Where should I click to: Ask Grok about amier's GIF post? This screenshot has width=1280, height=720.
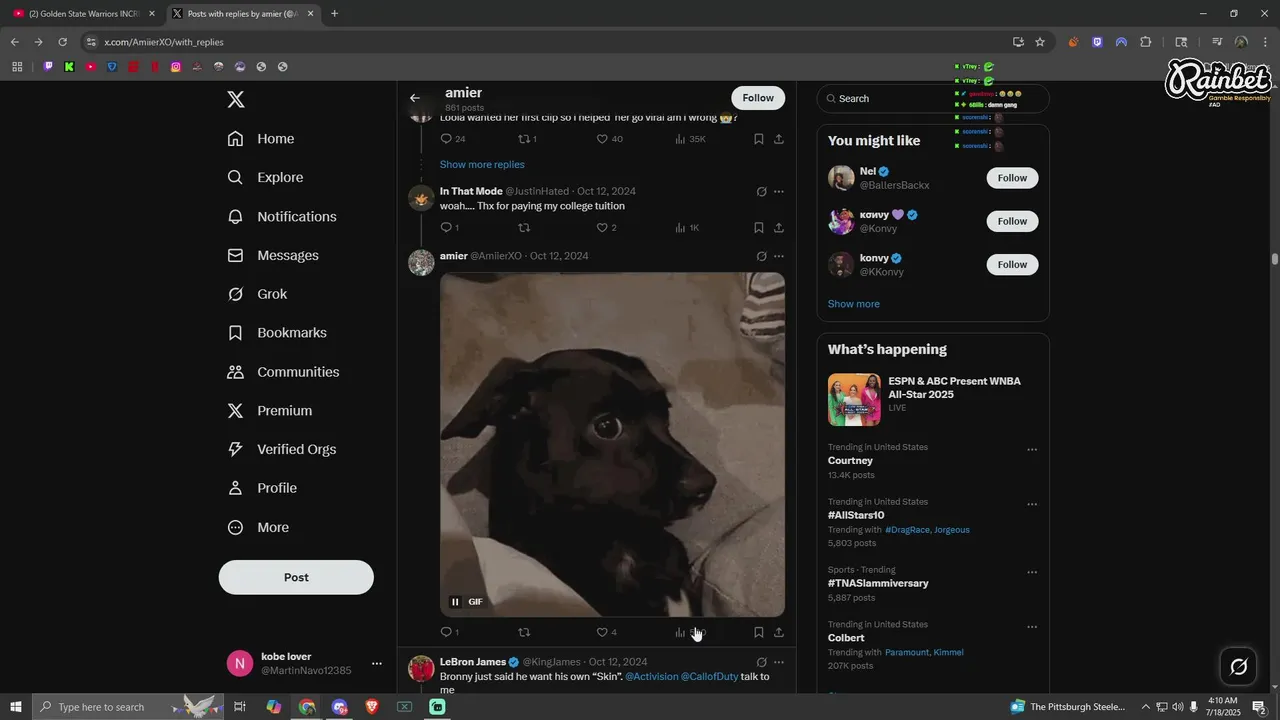761,256
